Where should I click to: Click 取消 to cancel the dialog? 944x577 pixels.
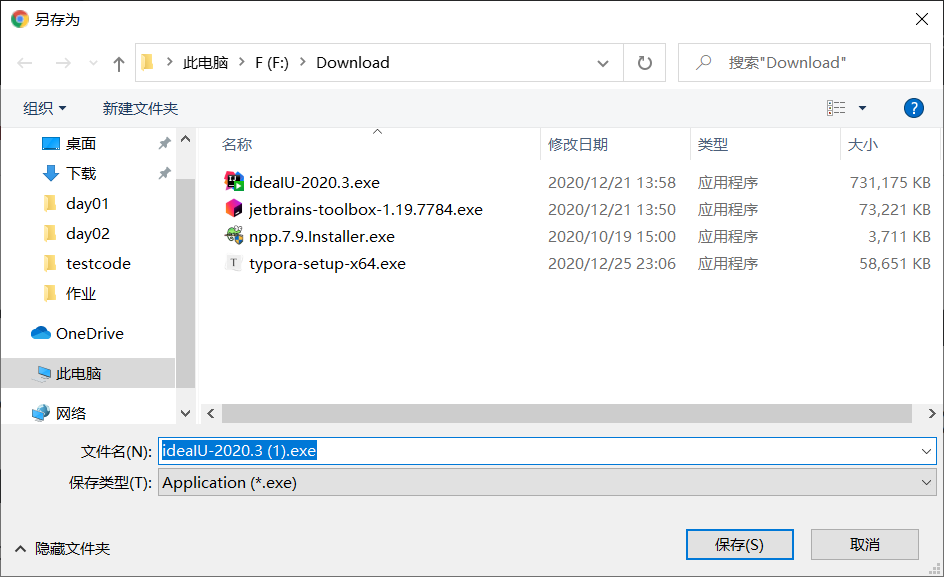865,544
